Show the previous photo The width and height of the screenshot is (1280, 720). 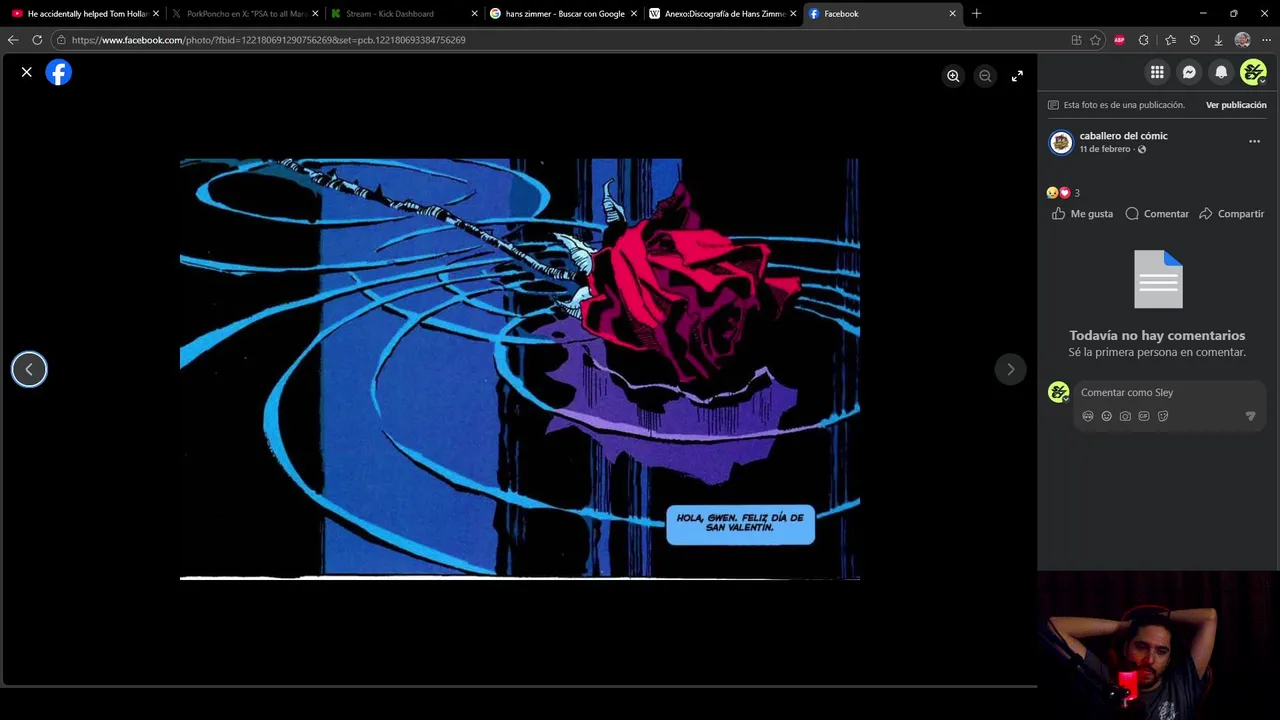coord(29,369)
